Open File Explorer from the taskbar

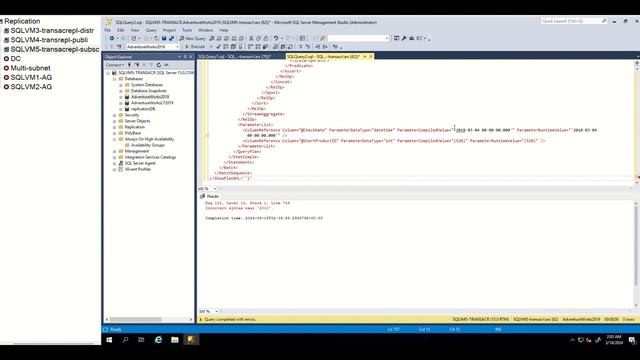[x=175, y=340]
